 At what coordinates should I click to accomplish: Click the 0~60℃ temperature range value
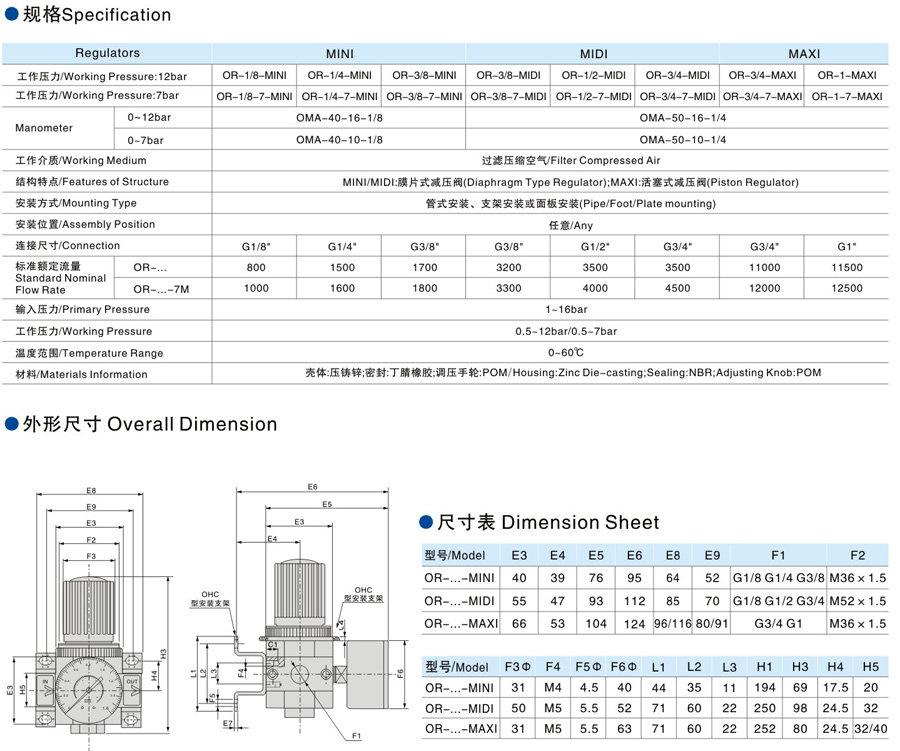[550, 353]
